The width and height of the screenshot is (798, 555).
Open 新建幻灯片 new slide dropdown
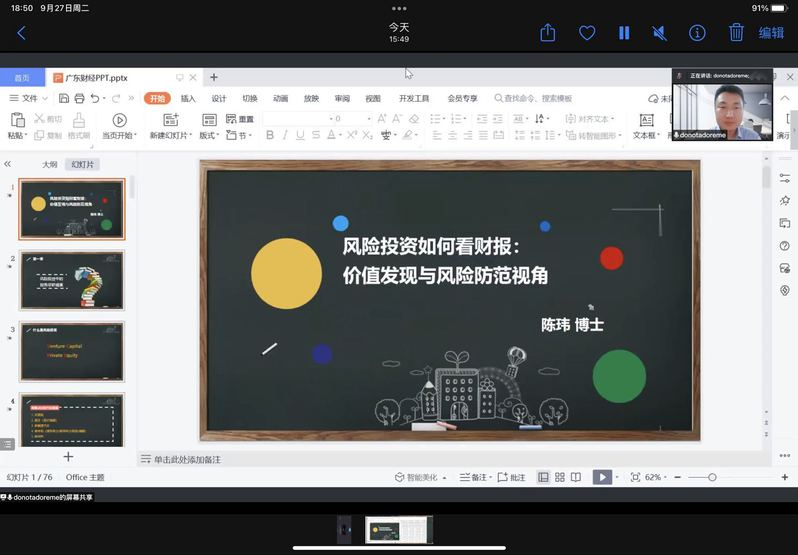pyautogui.click(x=169, y=135)
